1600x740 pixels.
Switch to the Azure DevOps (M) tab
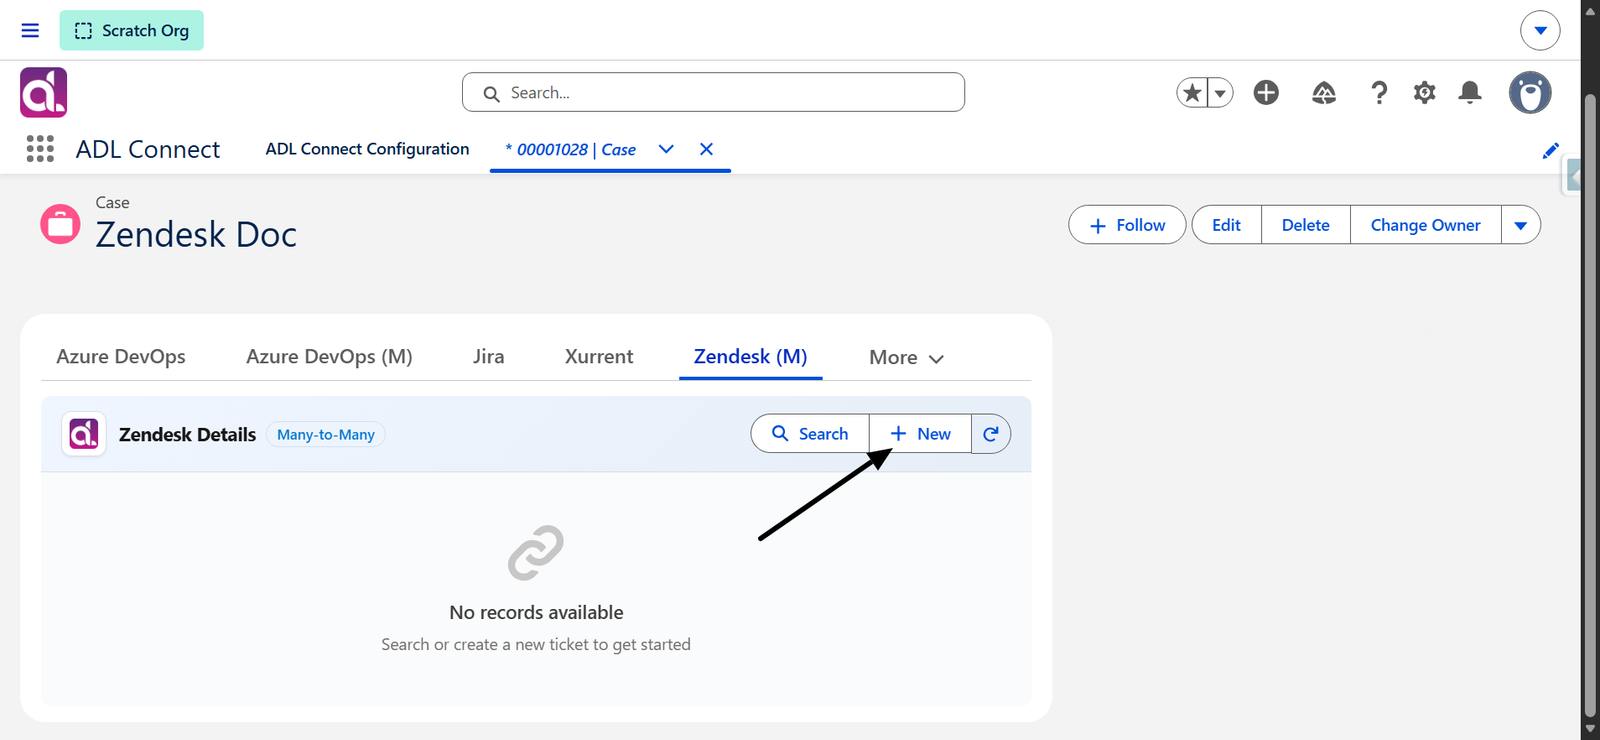point(329,357)
